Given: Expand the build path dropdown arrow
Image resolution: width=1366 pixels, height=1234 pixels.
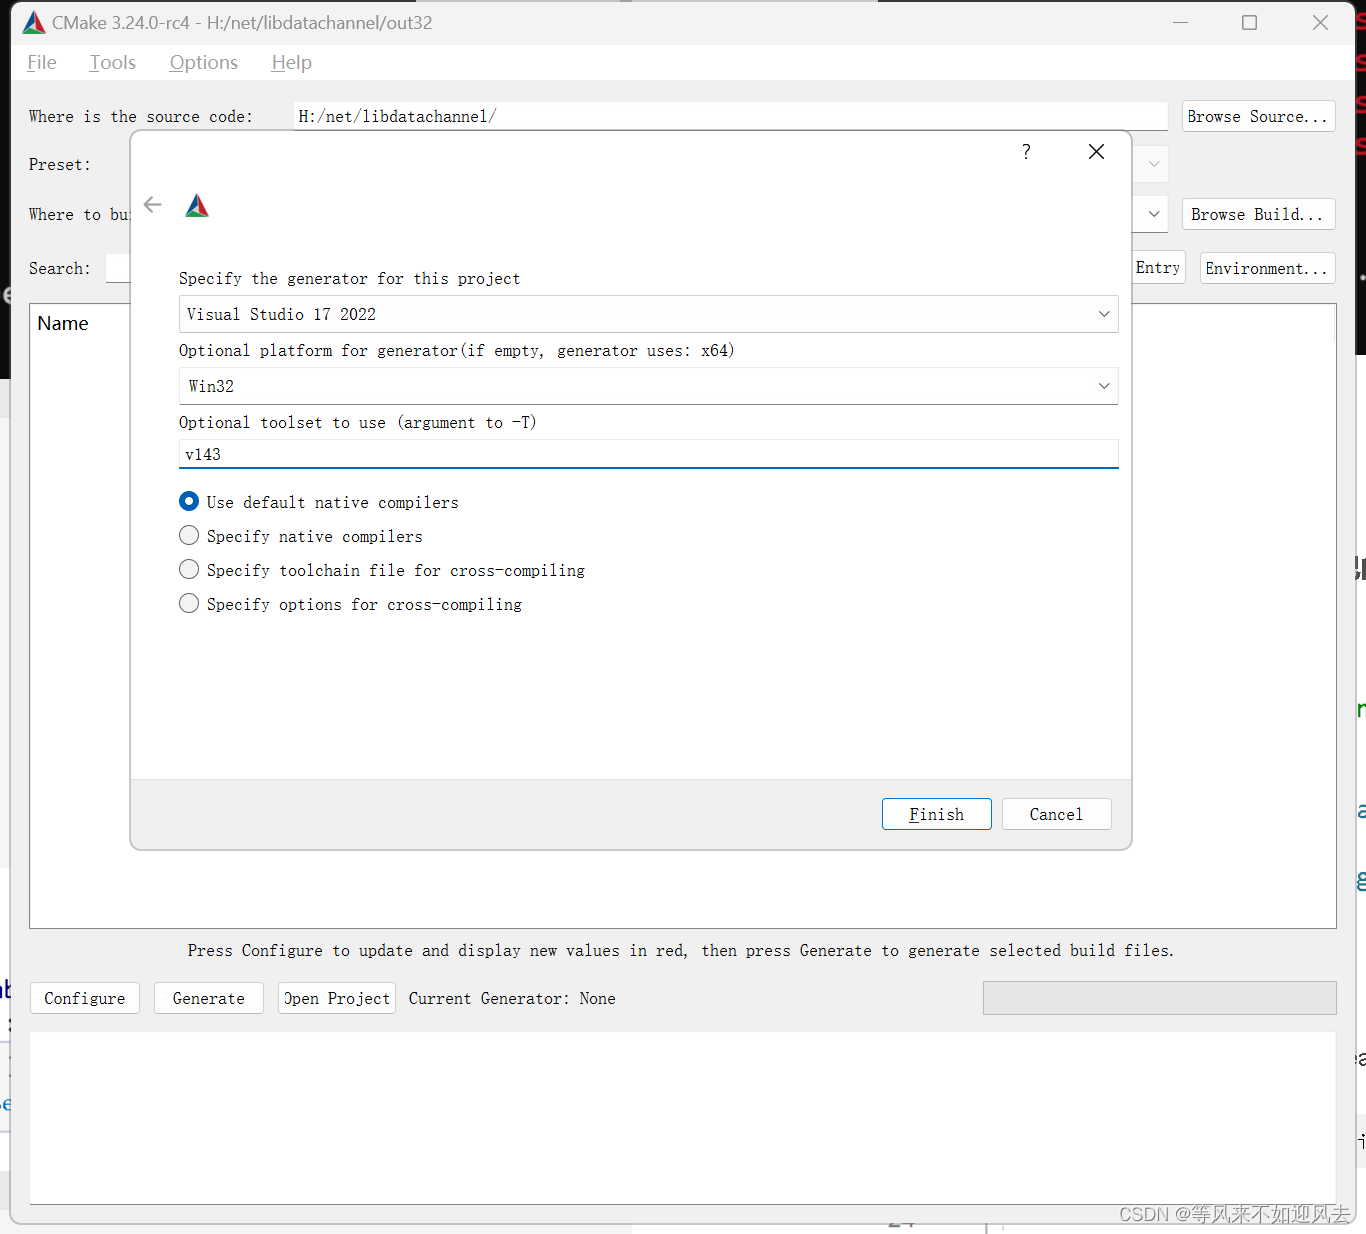Looking at the screenshot, I should tap(1154, 214).
